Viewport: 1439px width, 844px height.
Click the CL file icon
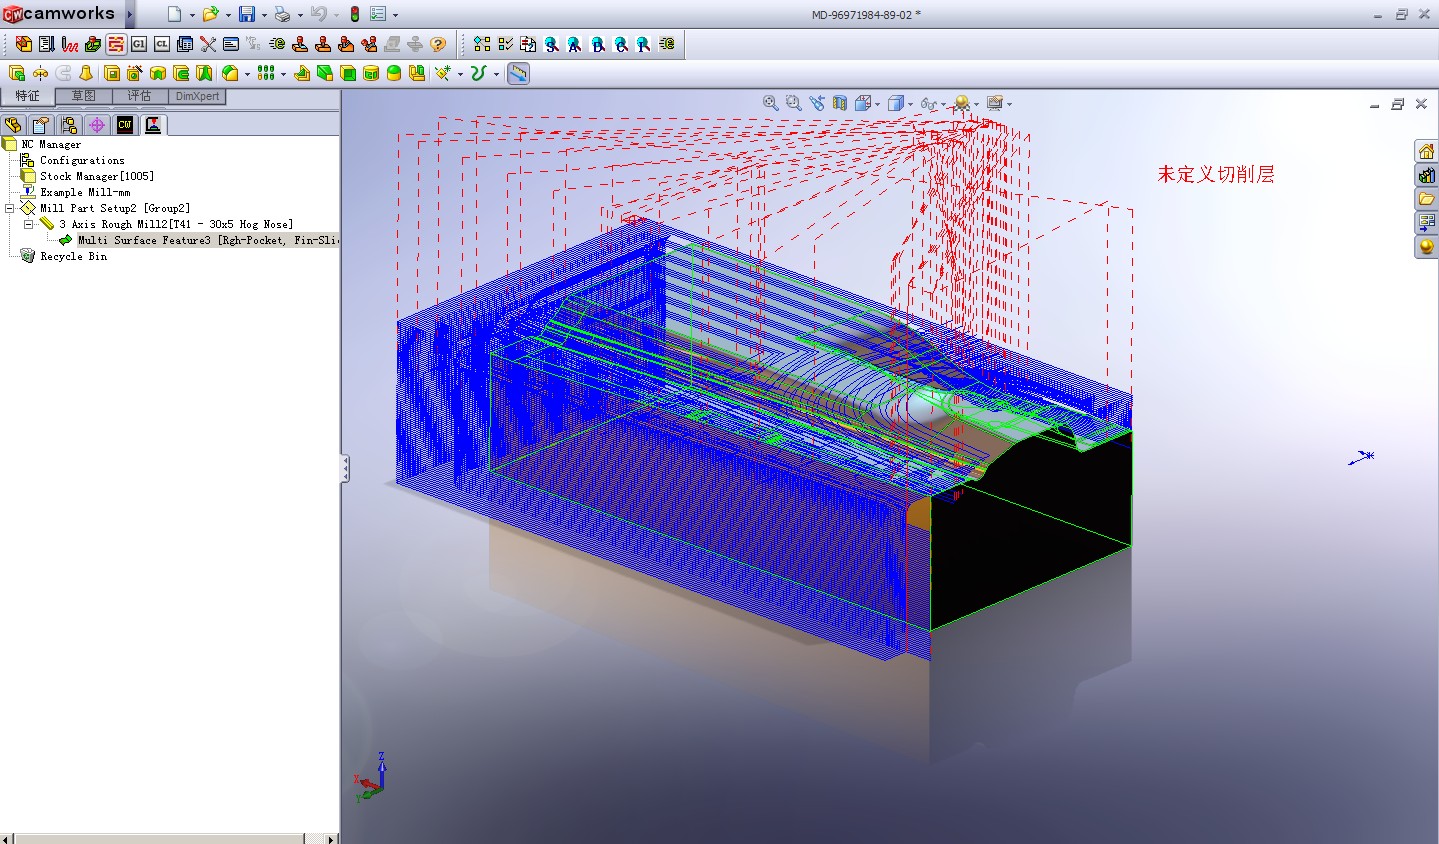coord(161,44)
